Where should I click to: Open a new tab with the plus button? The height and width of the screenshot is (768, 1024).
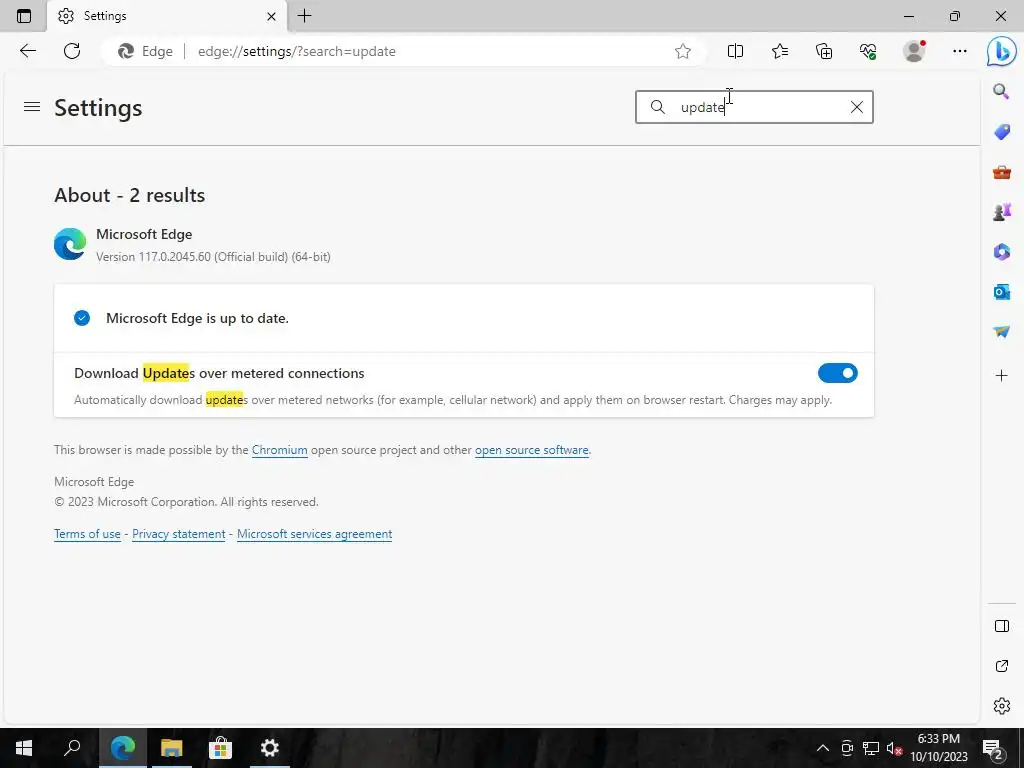point(304,16)
